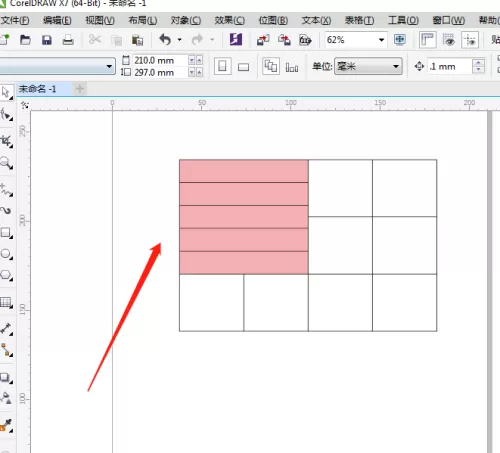
Task: Open the 编辑(E) menu
Action: pyautogui.click(x=57, y=21)
